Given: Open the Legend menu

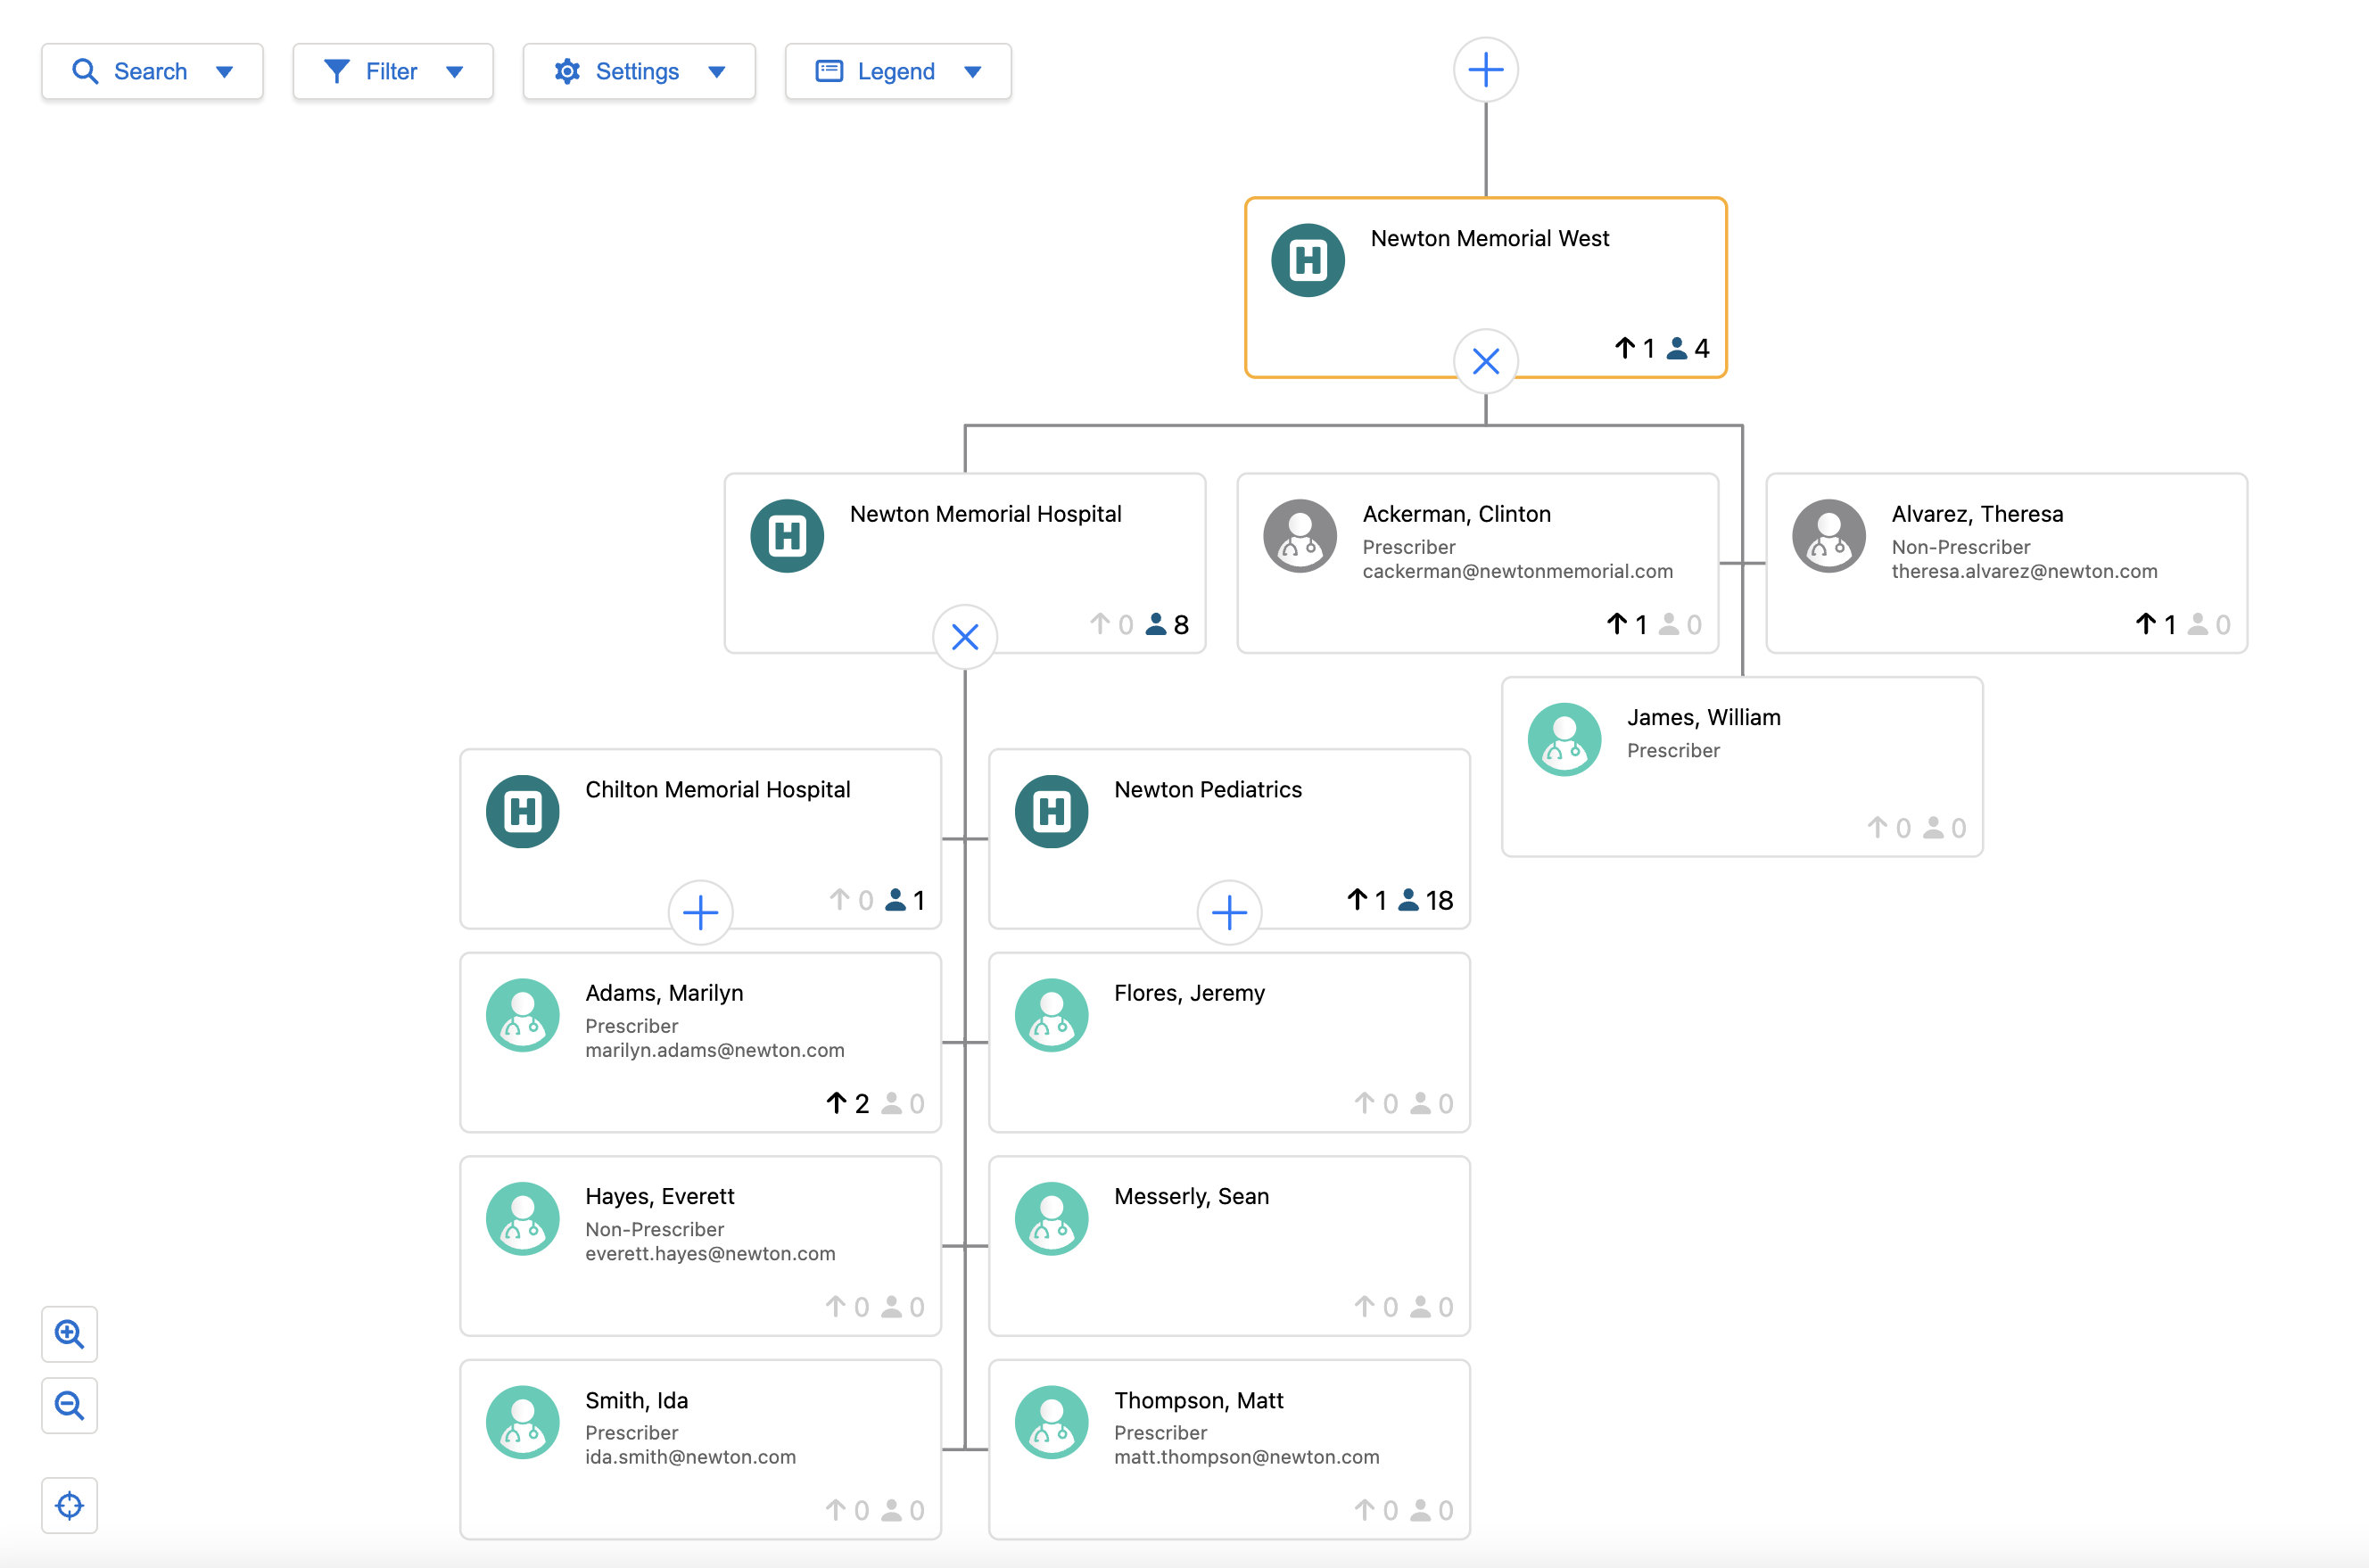Looking at the screenshot, I should (x=897, y=71).
